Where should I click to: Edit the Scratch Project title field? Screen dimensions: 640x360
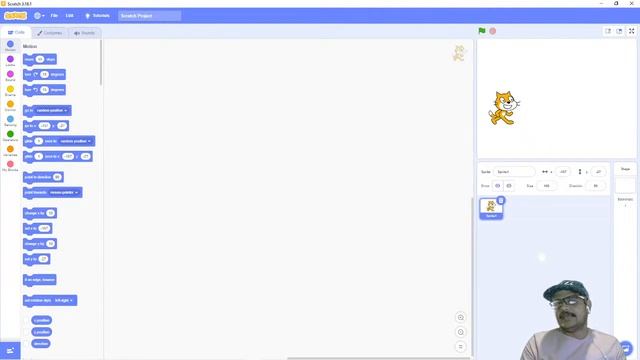coord(149,16)
